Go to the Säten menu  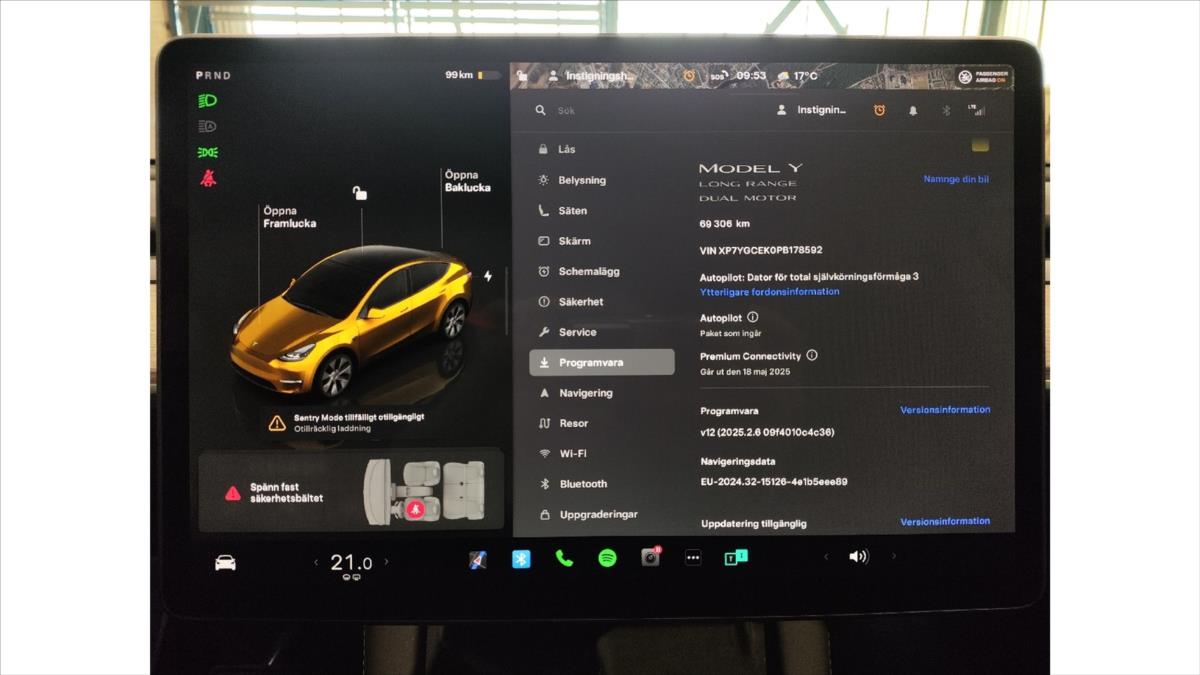click(x=602, y=211)
